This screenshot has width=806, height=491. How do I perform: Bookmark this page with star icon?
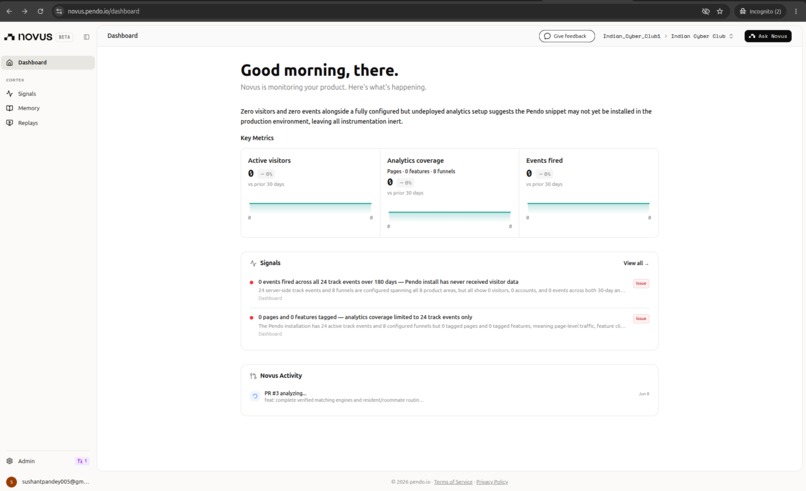pyautogui.click(x=720, y=11)
